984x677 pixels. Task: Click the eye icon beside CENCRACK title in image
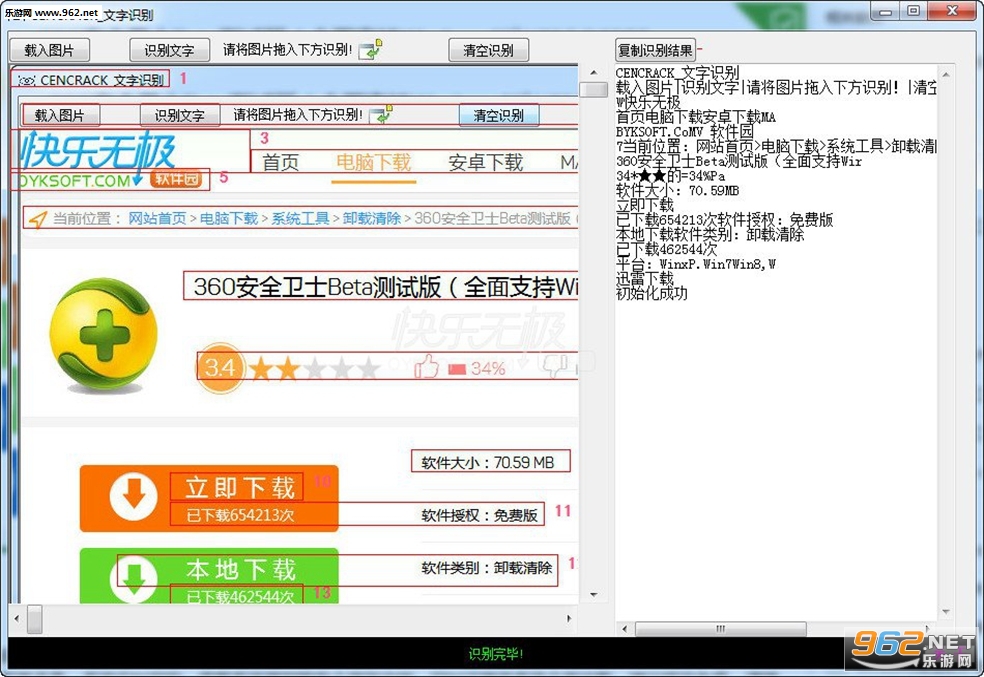[x=27, y=80]
